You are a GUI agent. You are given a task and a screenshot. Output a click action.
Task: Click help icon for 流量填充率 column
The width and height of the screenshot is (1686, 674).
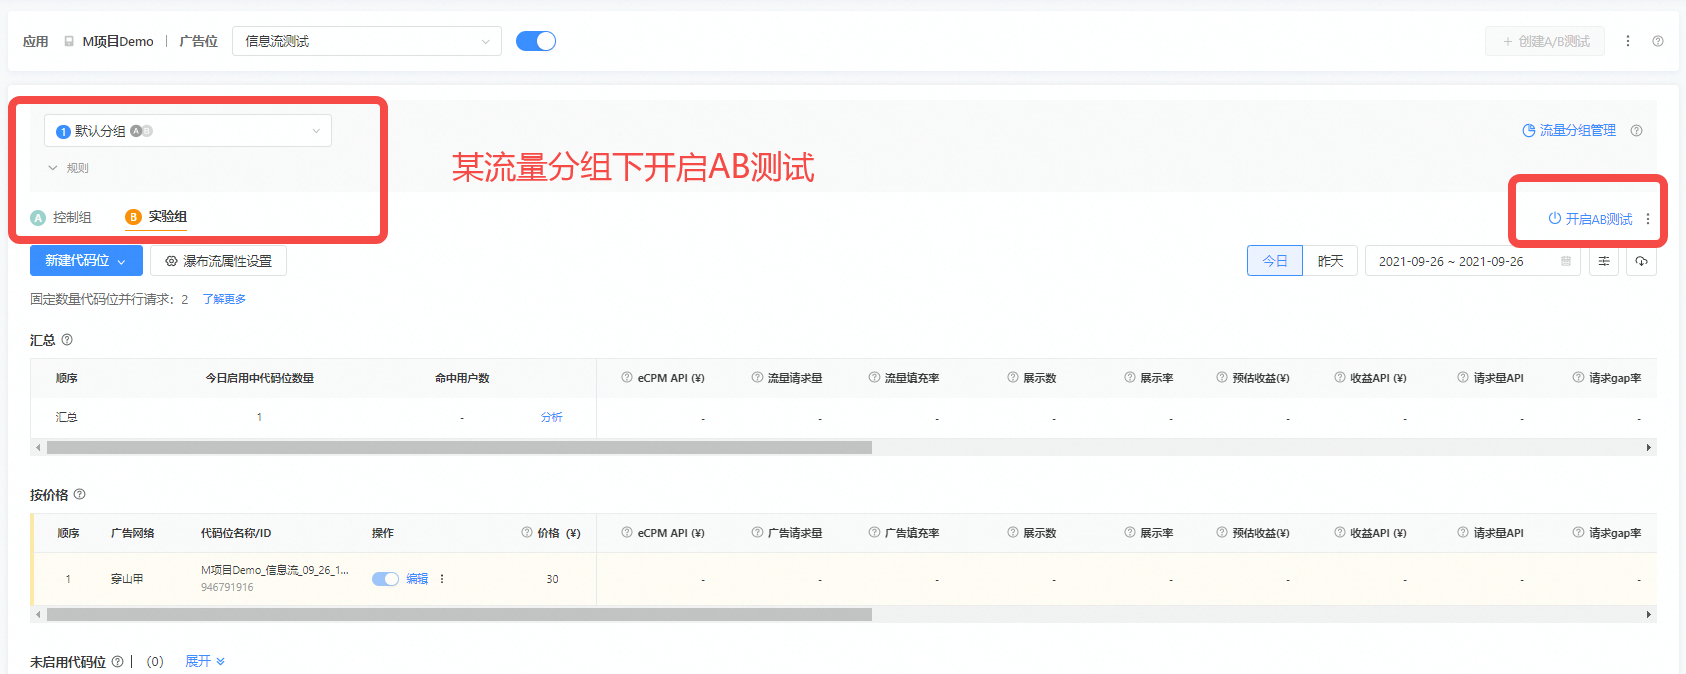tap(874, 377)
